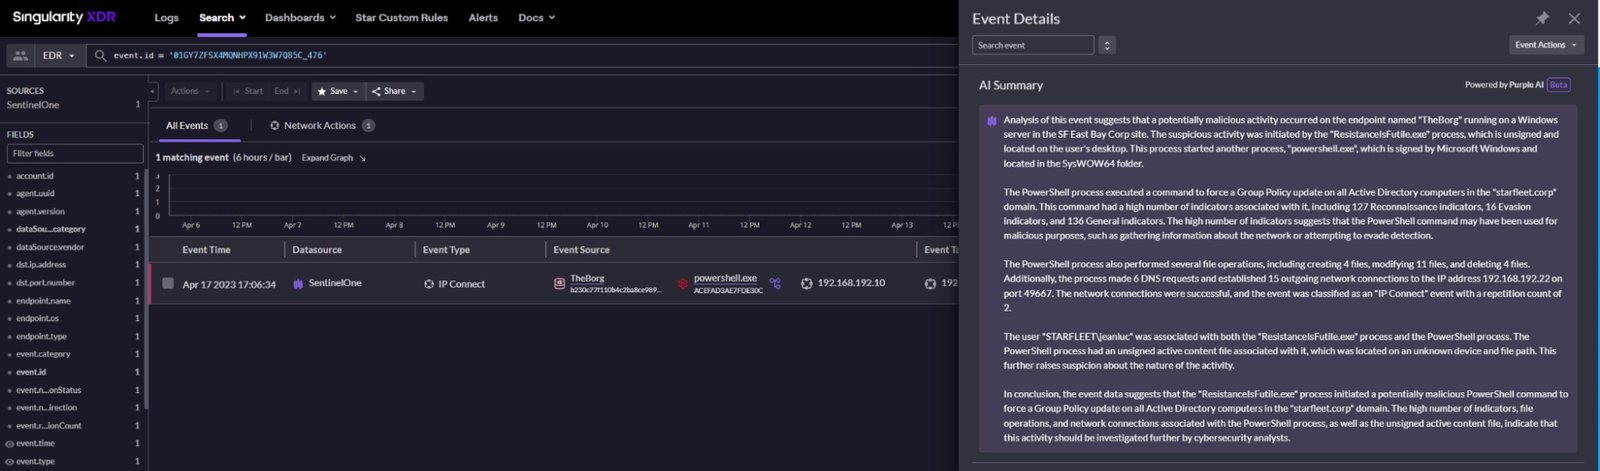Click the star icon on Save
This screenshot has width=1600, height=471.
(x=322, y=91)
